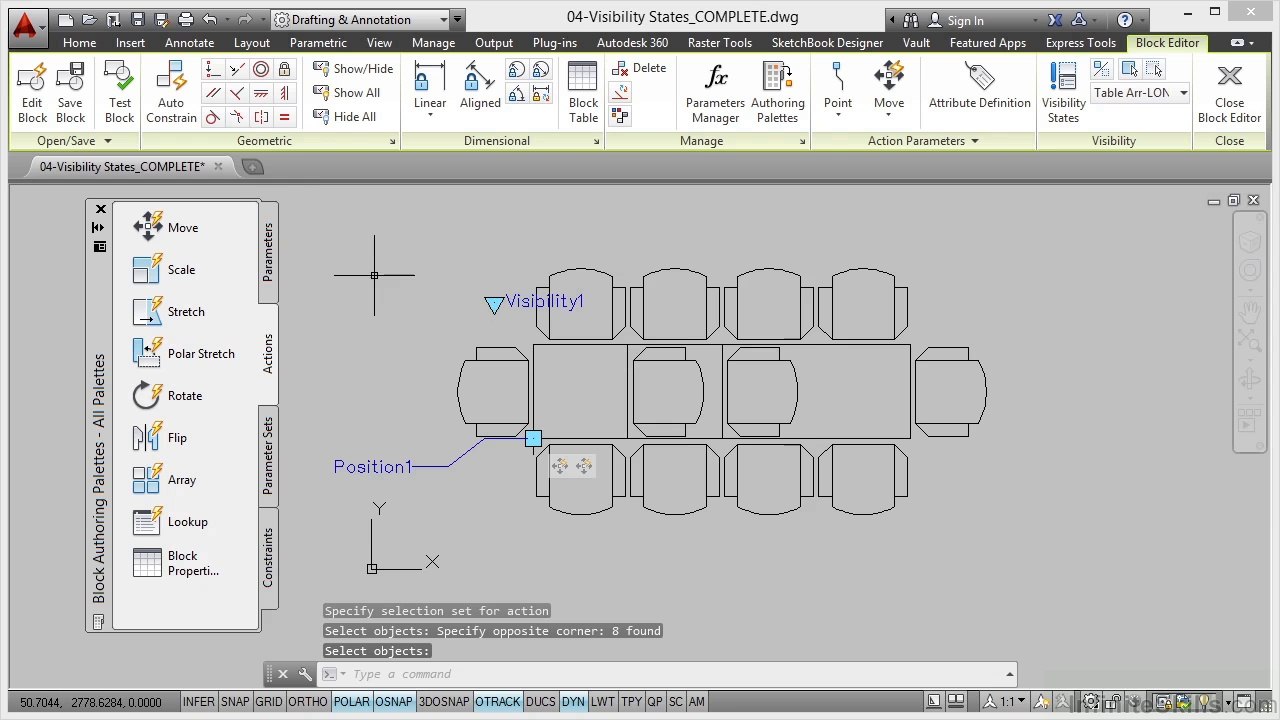Select the Flip action in the palette

point(160,437)
